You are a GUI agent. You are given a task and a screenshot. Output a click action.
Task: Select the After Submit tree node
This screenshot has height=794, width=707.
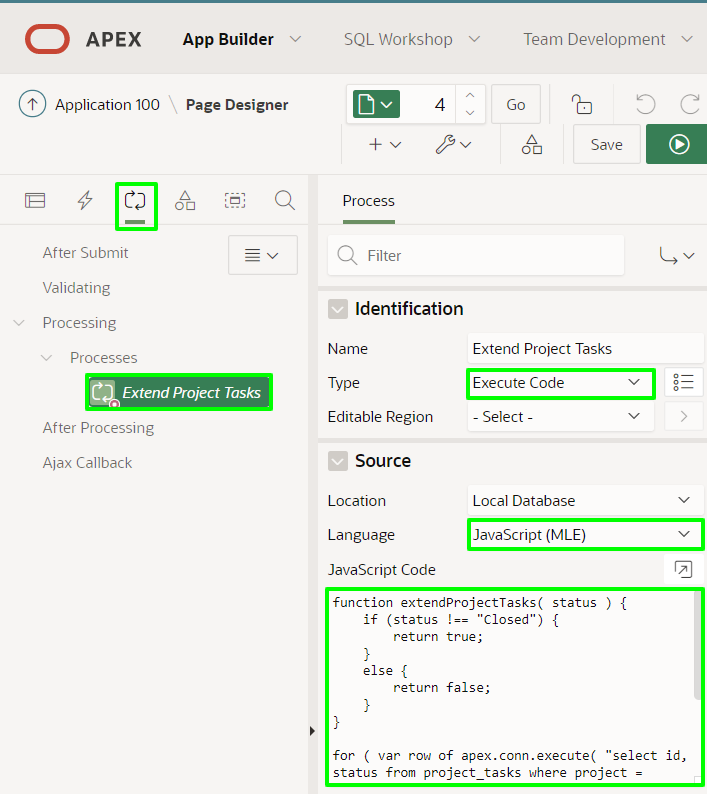point(86,253)
